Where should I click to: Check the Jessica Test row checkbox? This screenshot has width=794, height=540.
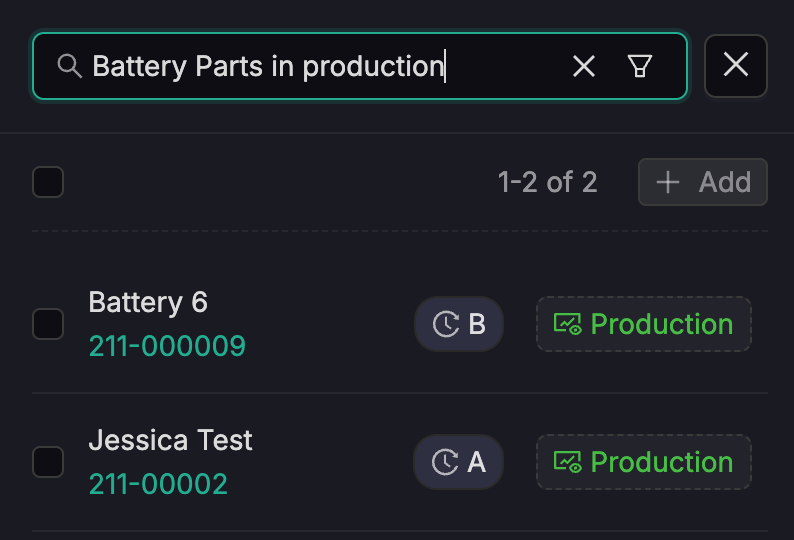point(48,462)
